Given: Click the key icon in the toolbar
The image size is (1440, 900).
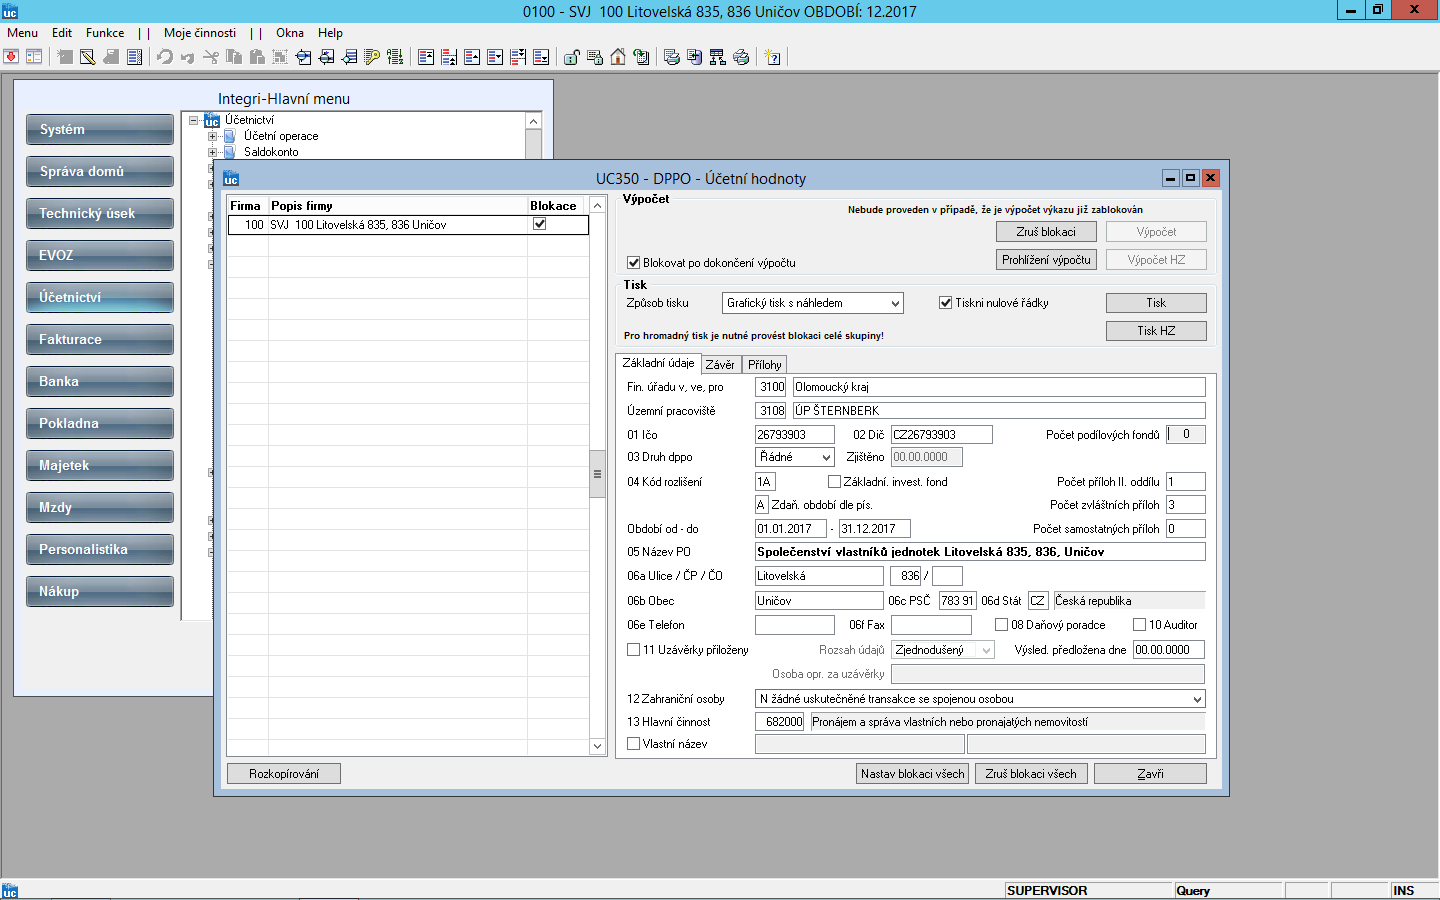Looking at the screenshot, I should (372, 57).
